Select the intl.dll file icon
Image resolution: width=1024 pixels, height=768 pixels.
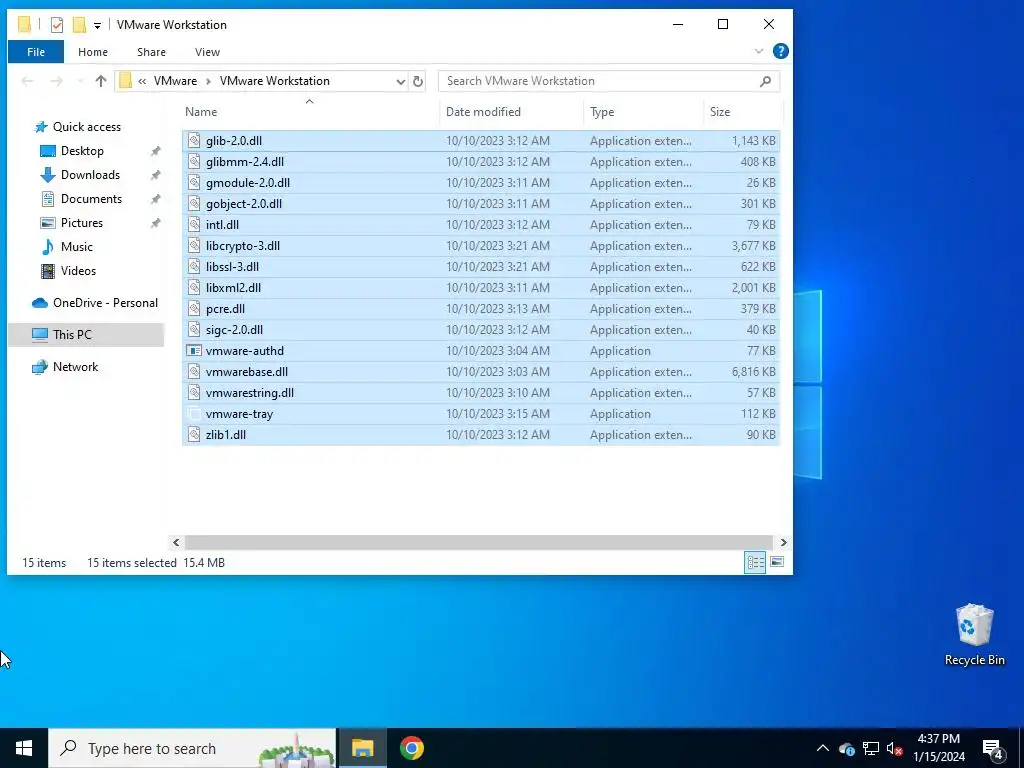pyautogui.click(x=194, y=225)
